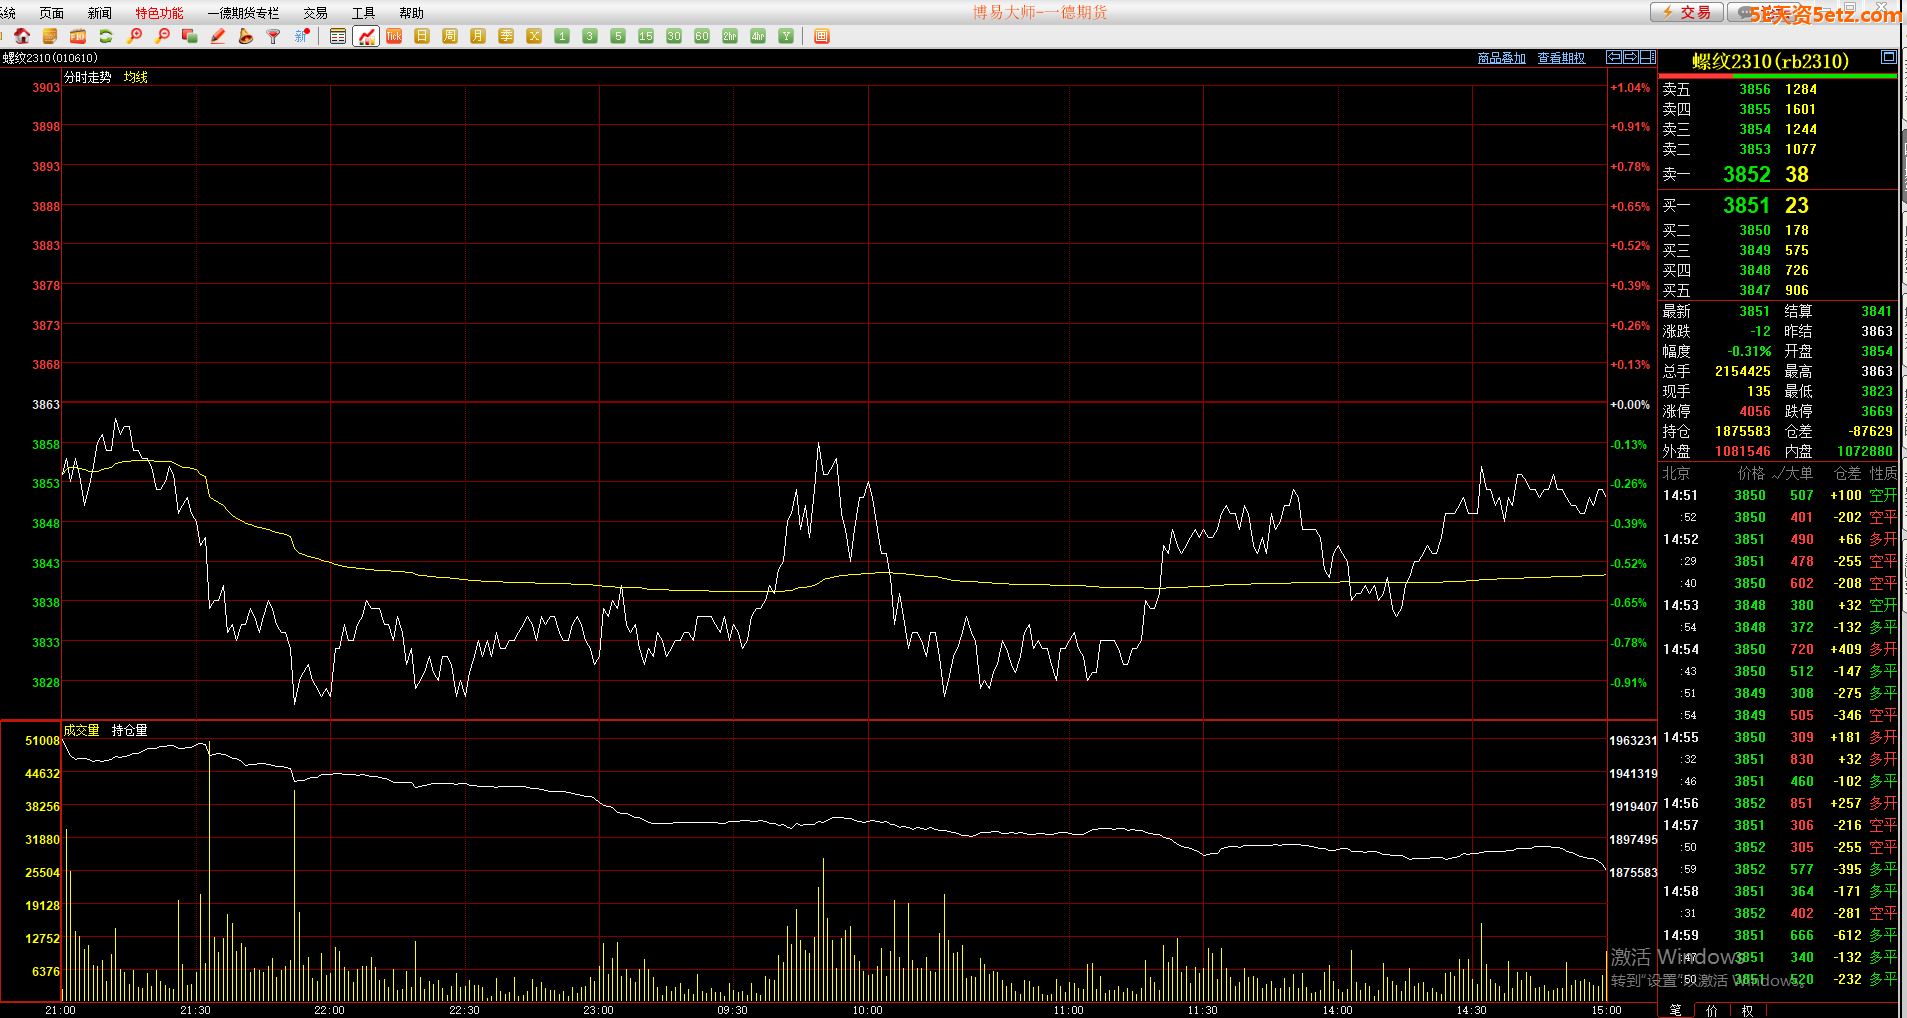The image size is (1907, 1018).
Task: Click the F10 info icon in toolbar
Action: (x=78, y=36)
